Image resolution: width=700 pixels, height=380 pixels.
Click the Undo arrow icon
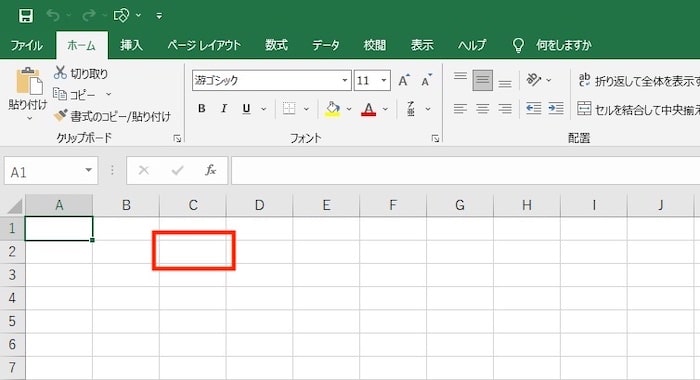click(x=53, y=16)
